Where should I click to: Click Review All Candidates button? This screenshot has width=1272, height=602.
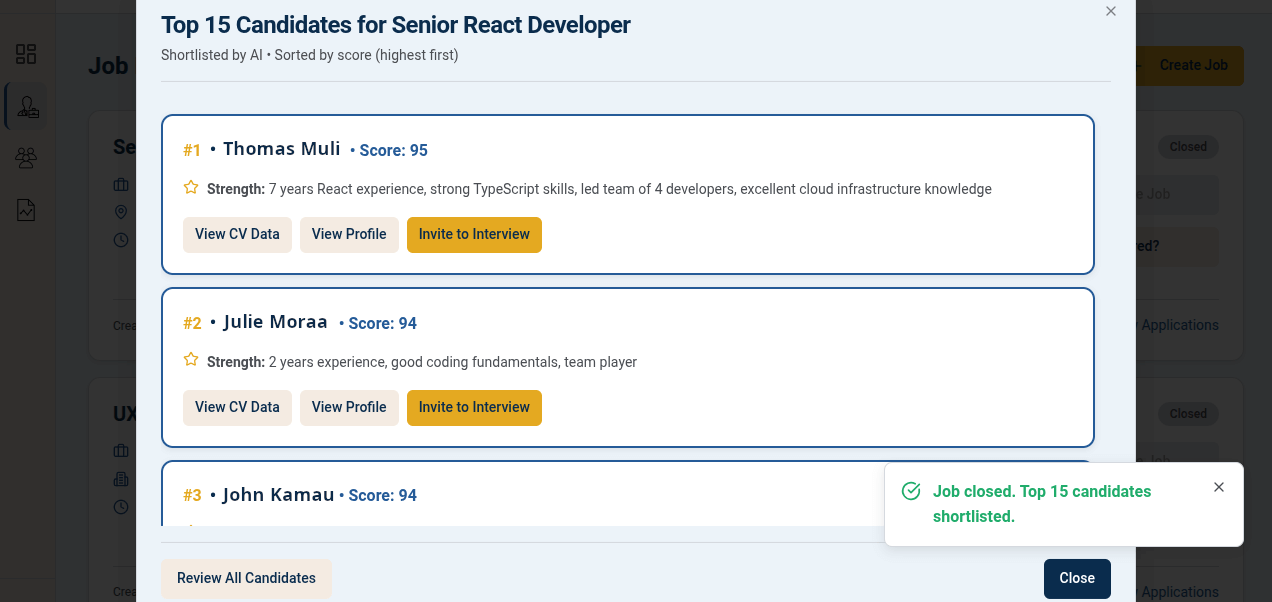pyautogui.click(x=246, y=578)
